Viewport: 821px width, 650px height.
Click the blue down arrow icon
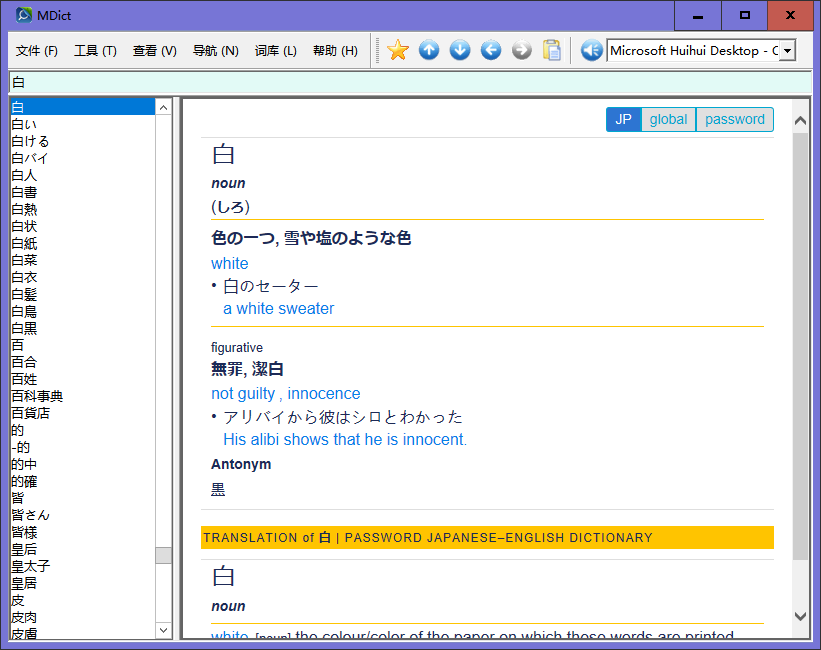(460, 50)
